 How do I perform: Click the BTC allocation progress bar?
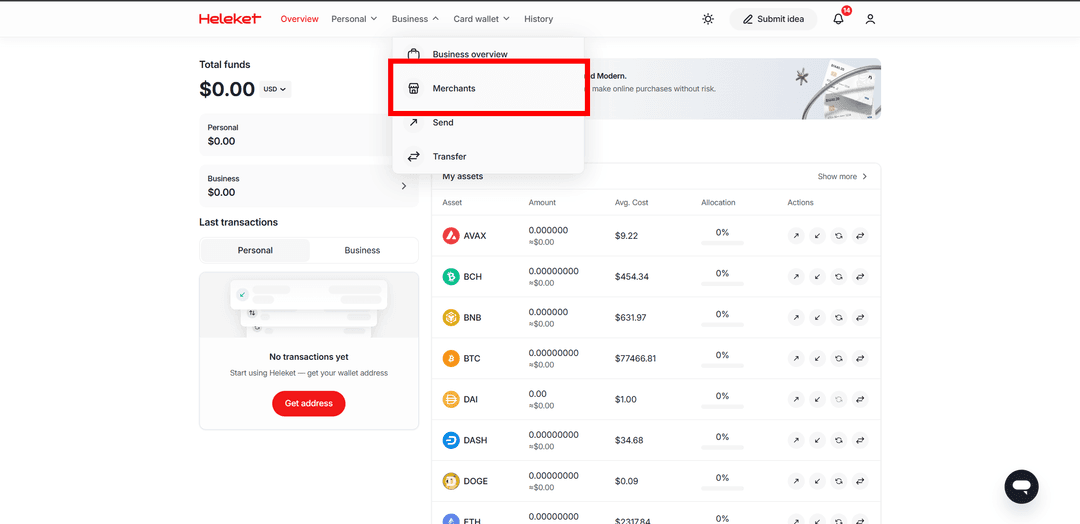722,366
